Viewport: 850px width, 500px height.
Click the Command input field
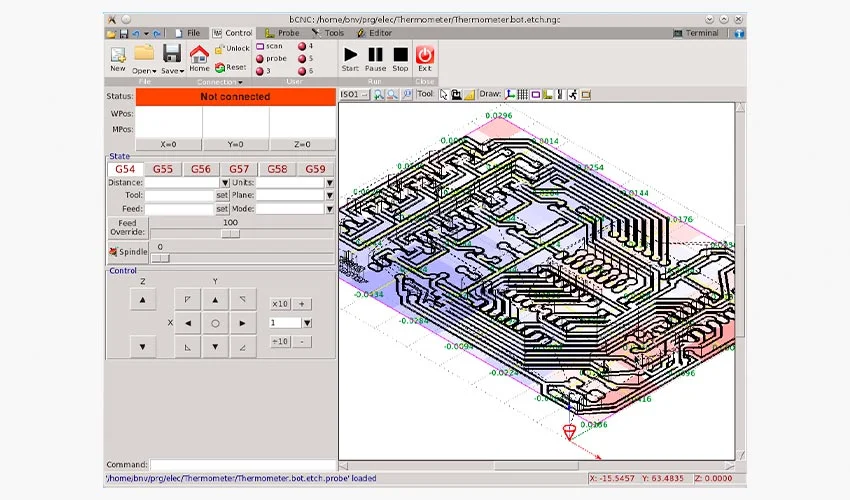point(243,465)
